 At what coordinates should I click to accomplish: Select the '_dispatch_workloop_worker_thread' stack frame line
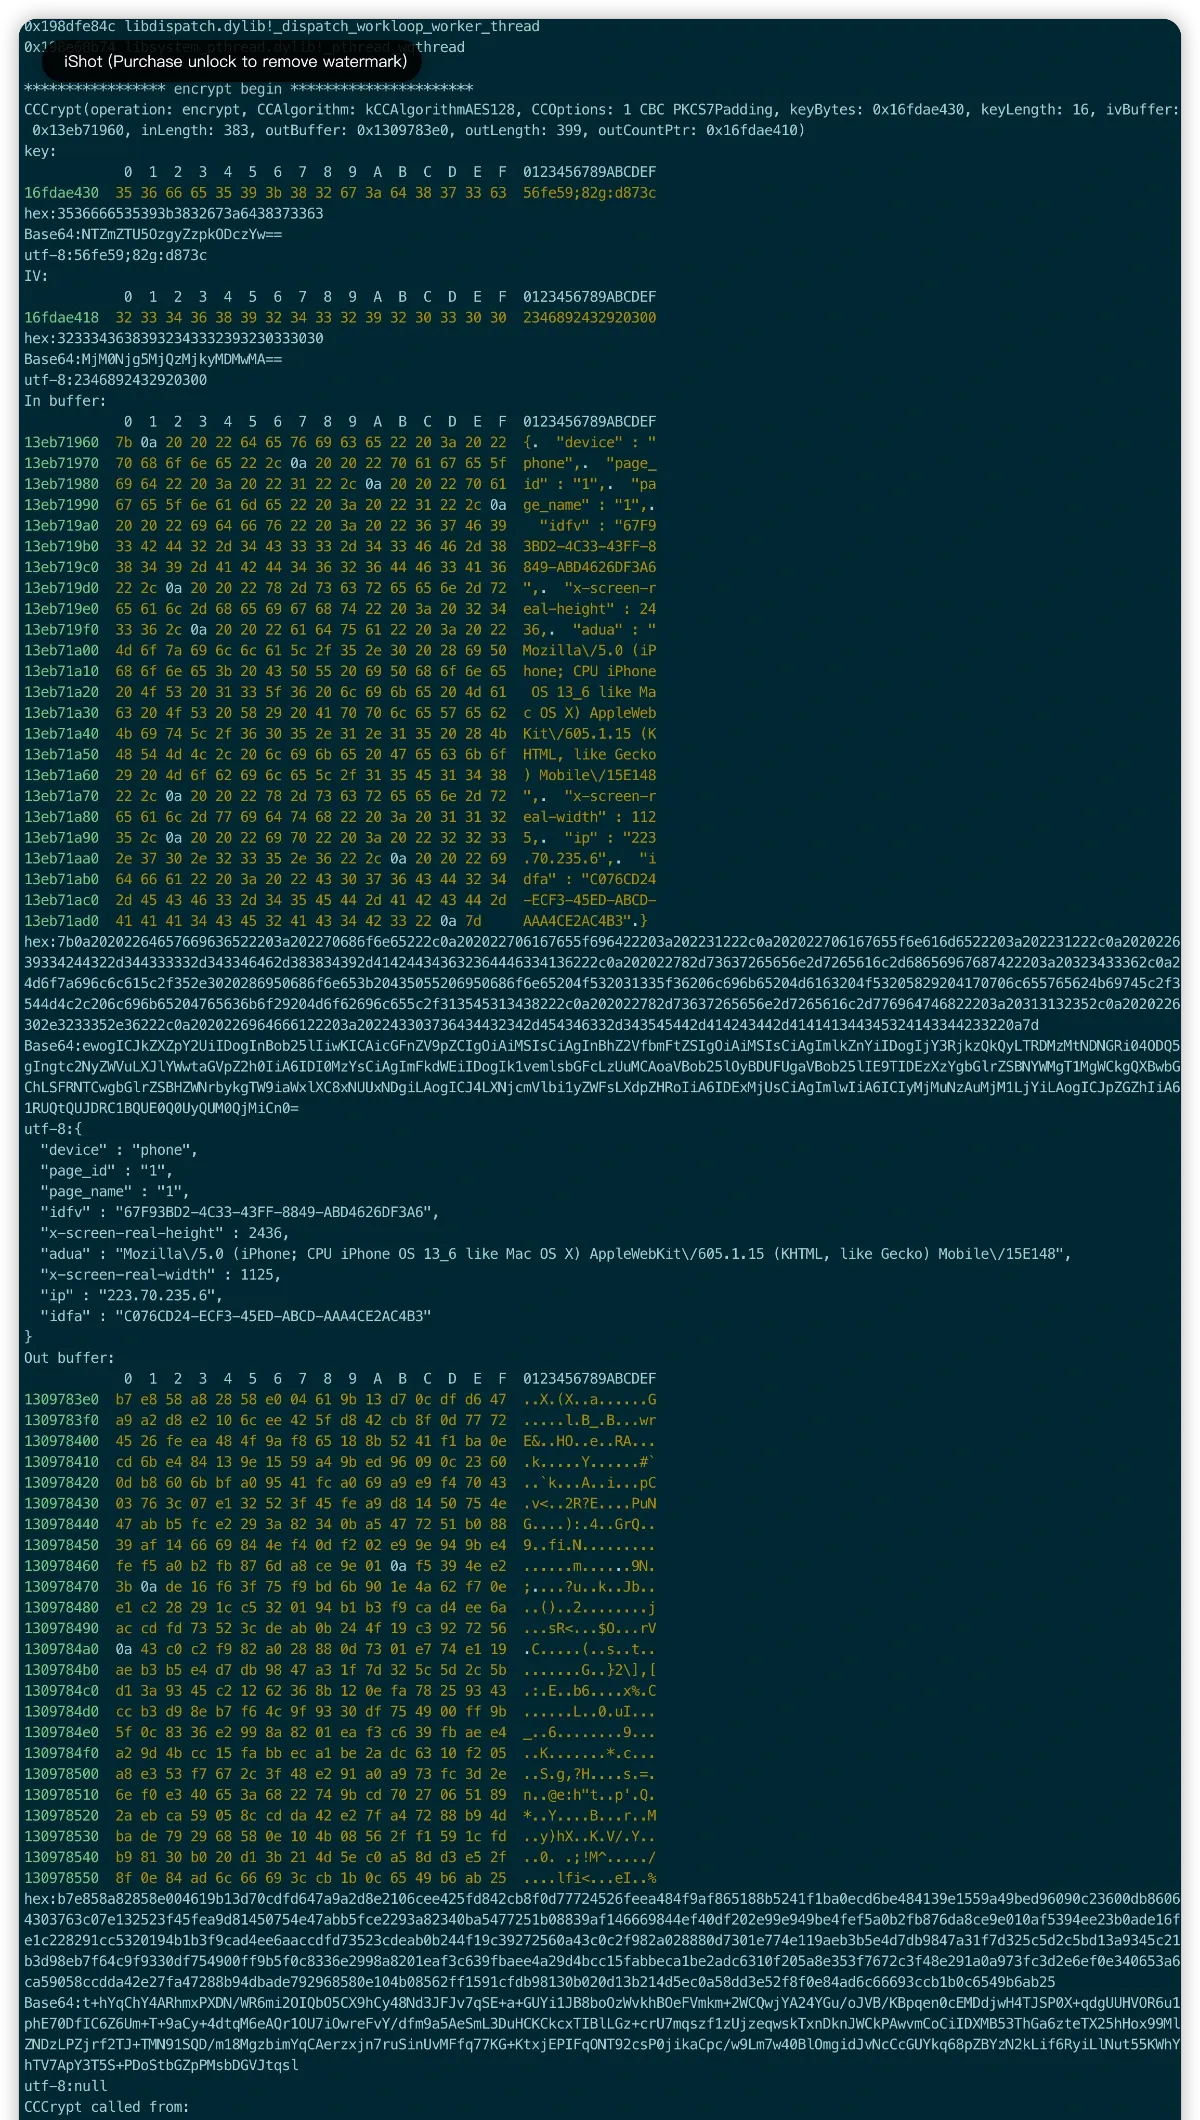click(282, 26)
